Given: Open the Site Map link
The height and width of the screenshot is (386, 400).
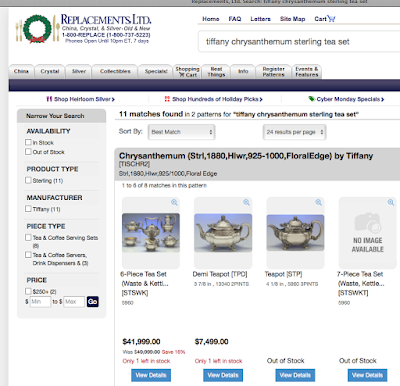Looking at the screenshot, I should pyautogui.click(x=292, y=19).
